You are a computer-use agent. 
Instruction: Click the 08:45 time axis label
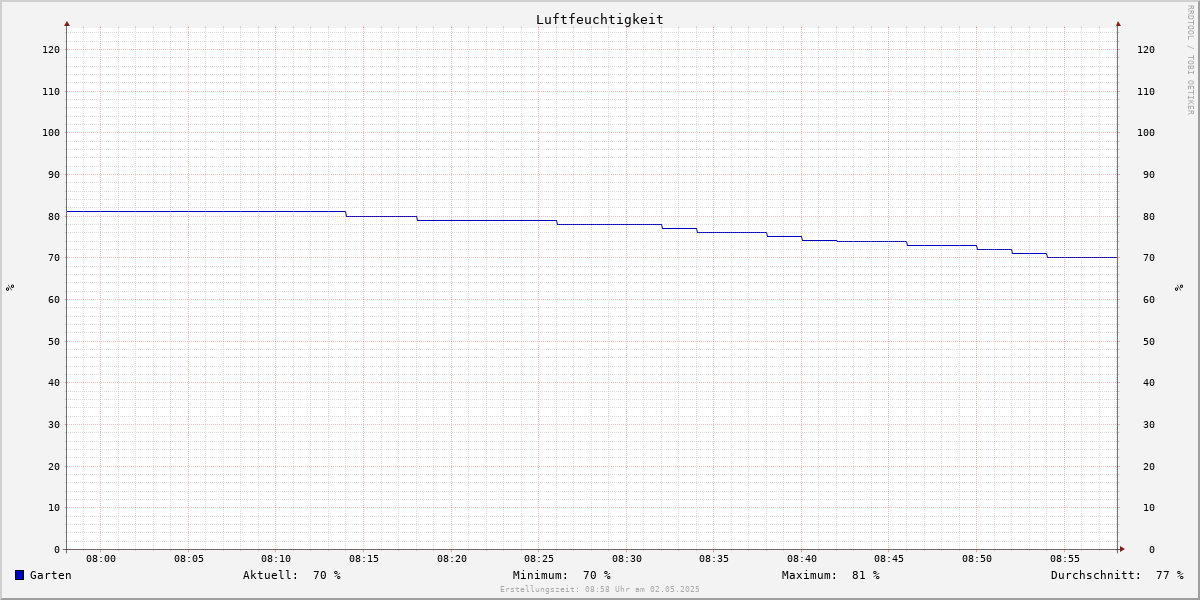[889, 559]
